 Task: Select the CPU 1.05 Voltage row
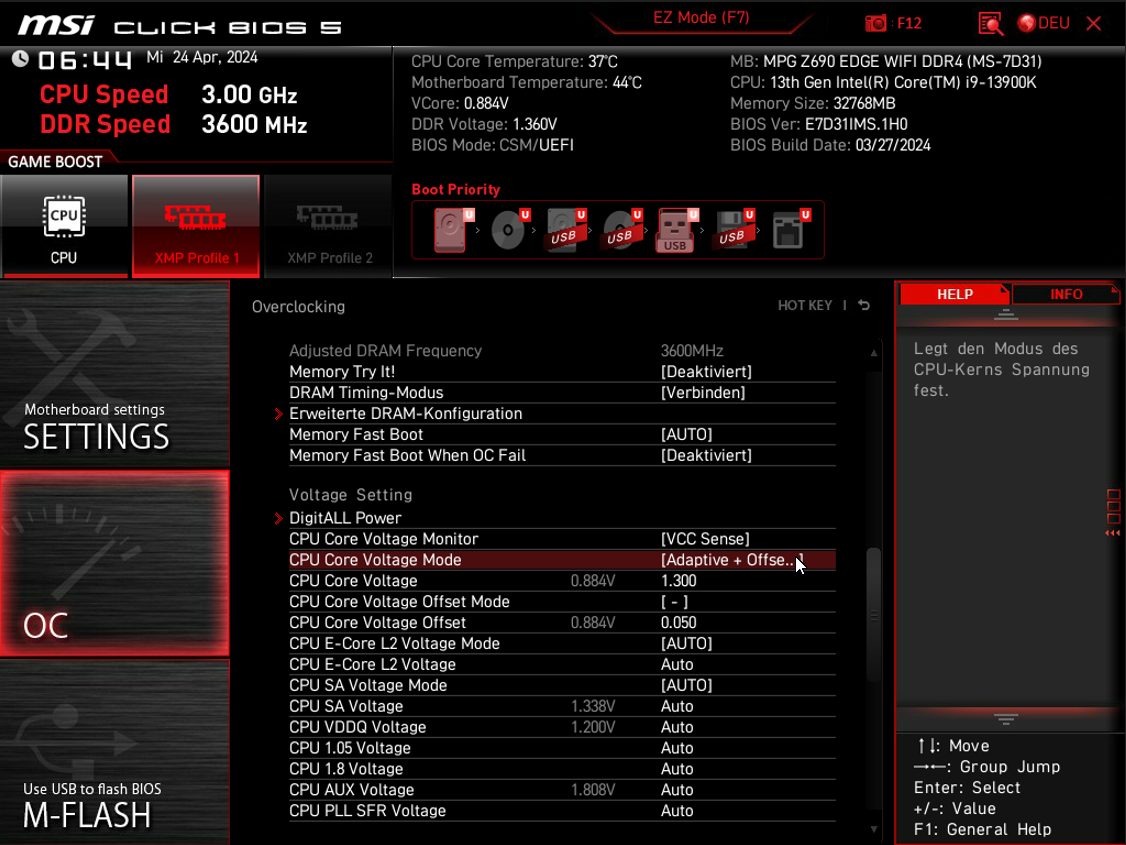pos(562,748)
